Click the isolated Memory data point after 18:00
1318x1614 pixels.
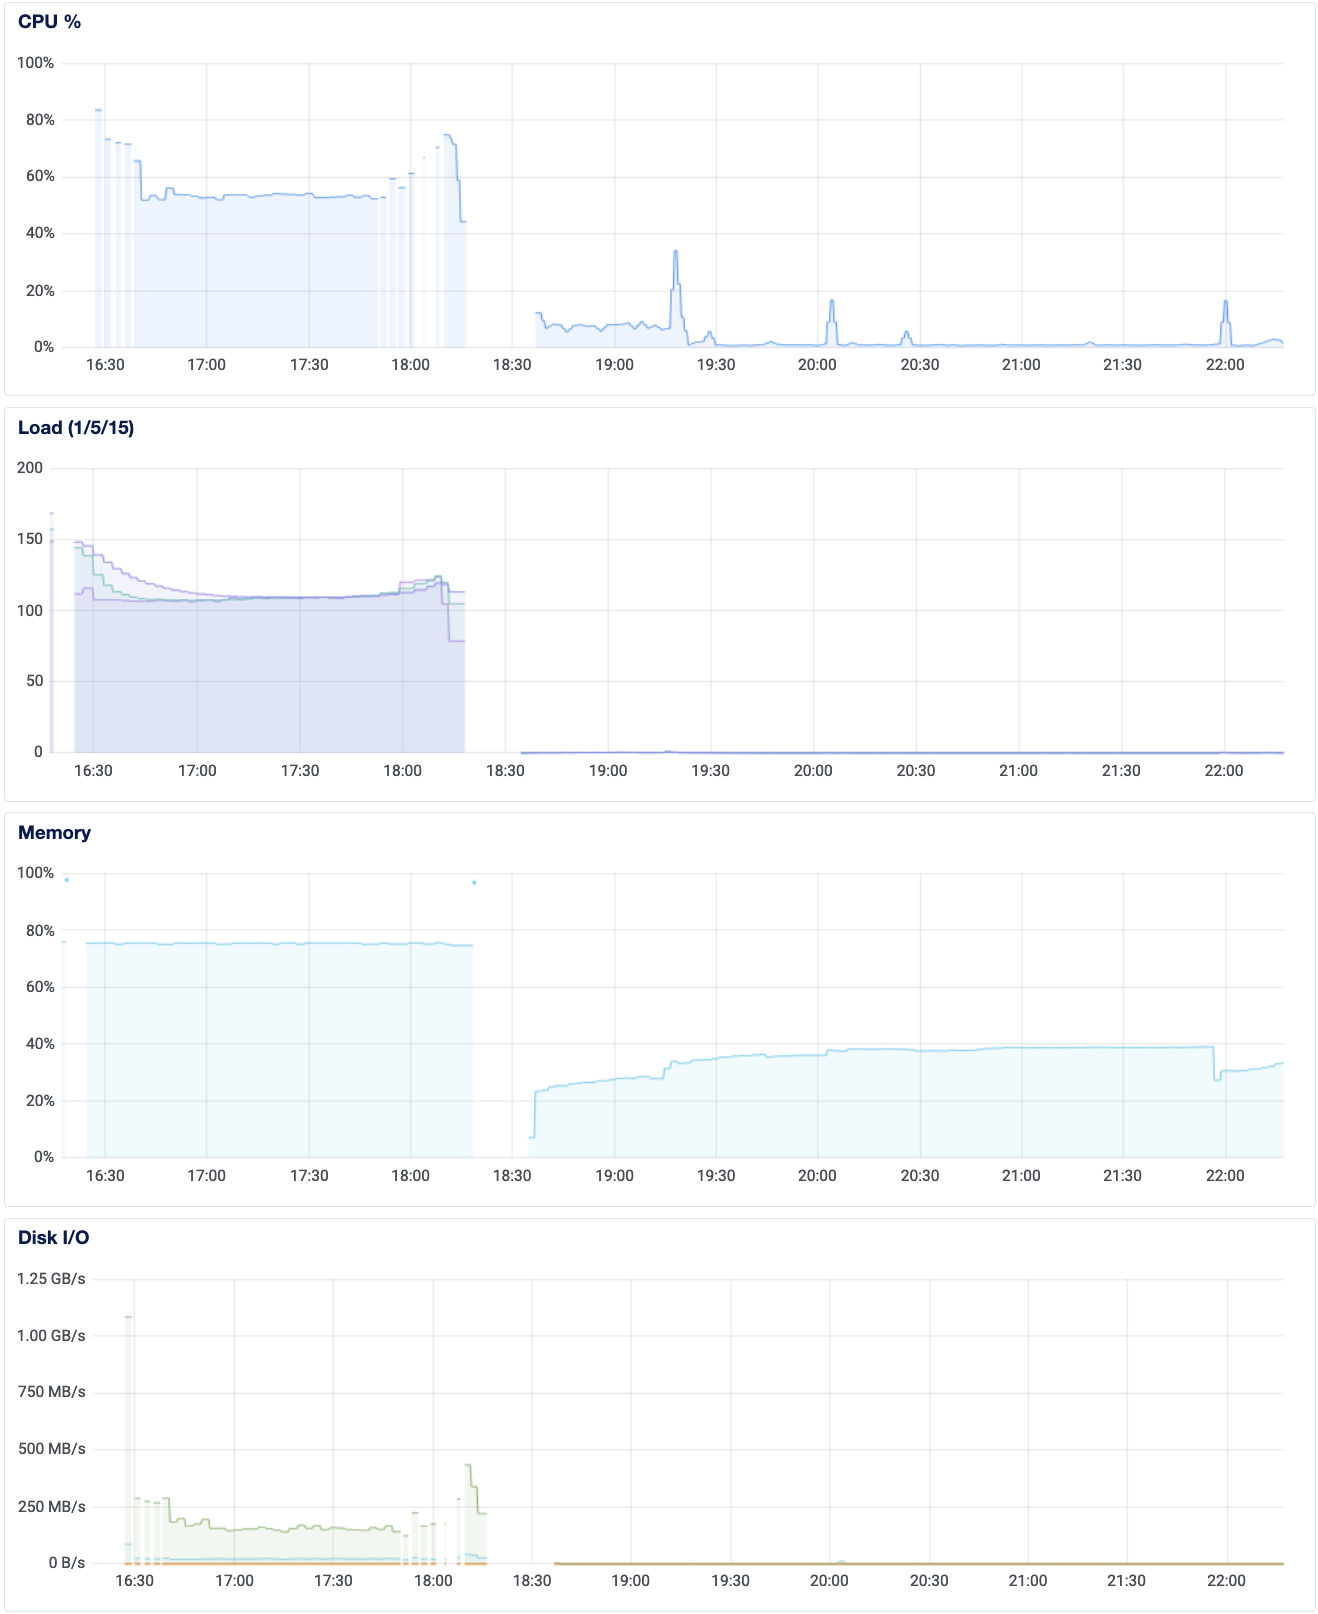(x=474, y=883)
